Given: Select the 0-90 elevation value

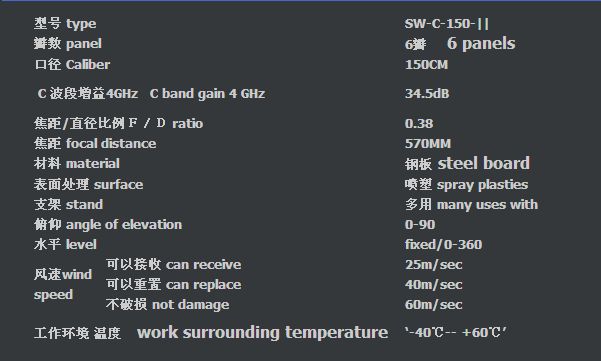Looking at the screenshot, I should click(420, 225).
